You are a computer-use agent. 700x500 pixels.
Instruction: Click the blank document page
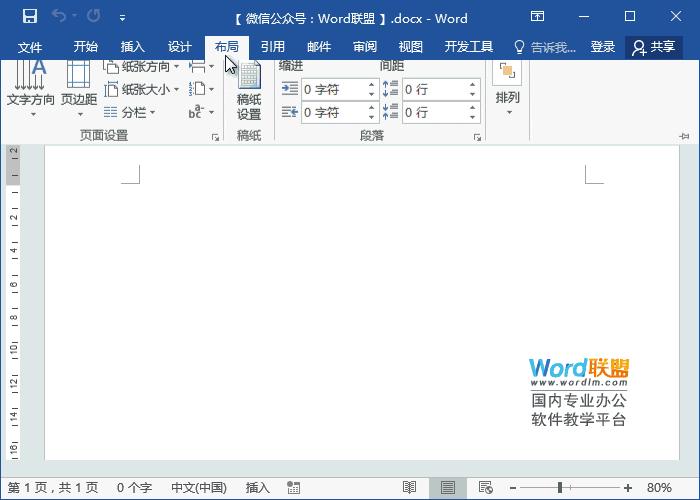362,302
